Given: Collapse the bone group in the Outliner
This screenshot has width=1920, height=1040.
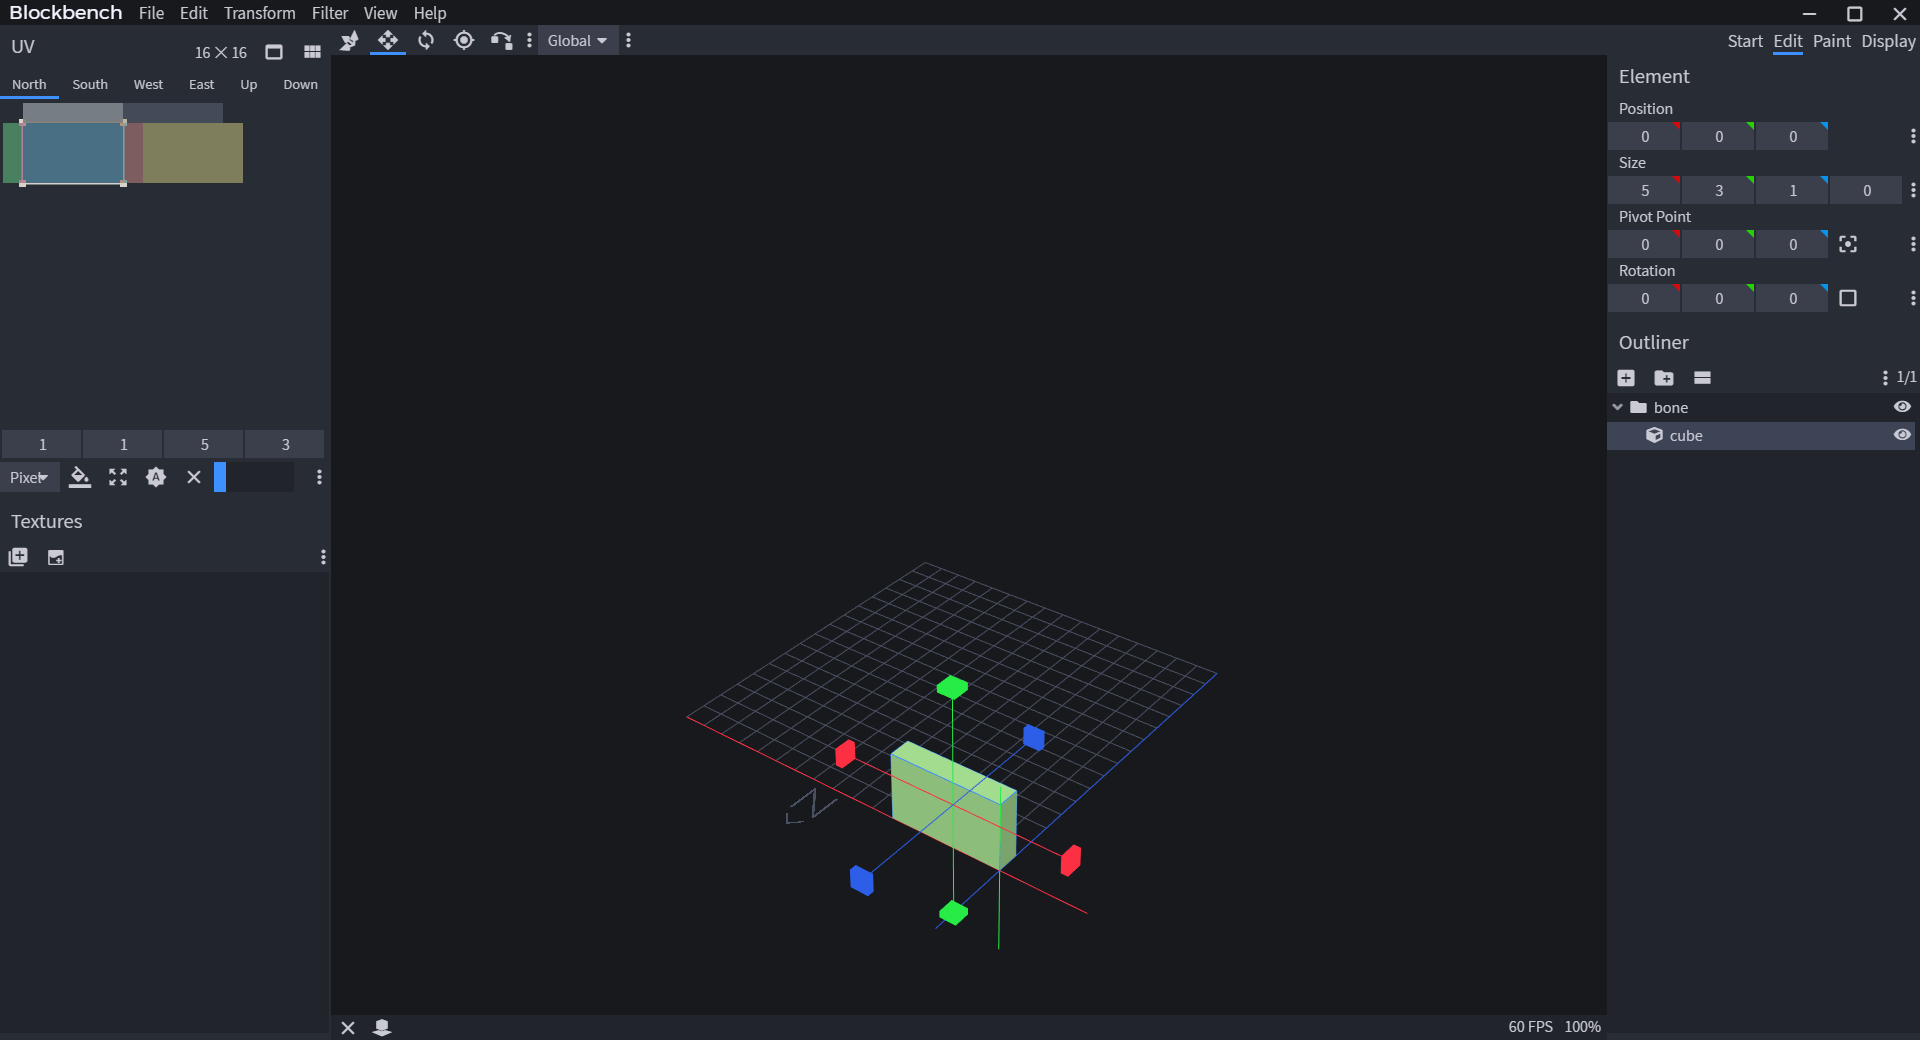Looking at the screenshot, I should coord(1618,407).
